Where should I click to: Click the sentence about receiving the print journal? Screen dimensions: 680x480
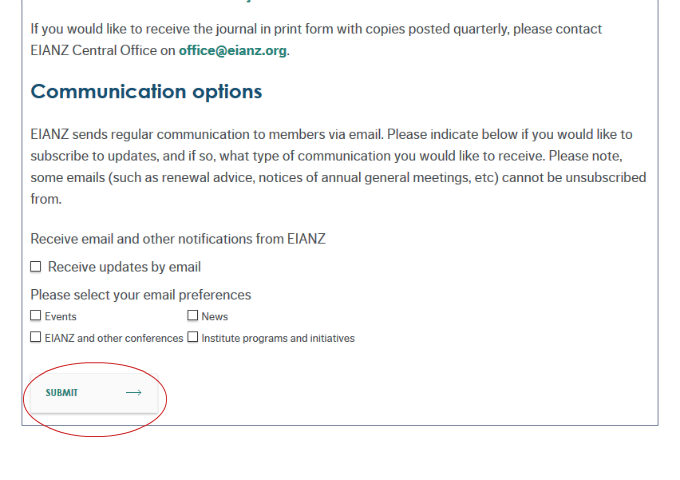pyautogui.click(x=316, y=29)
